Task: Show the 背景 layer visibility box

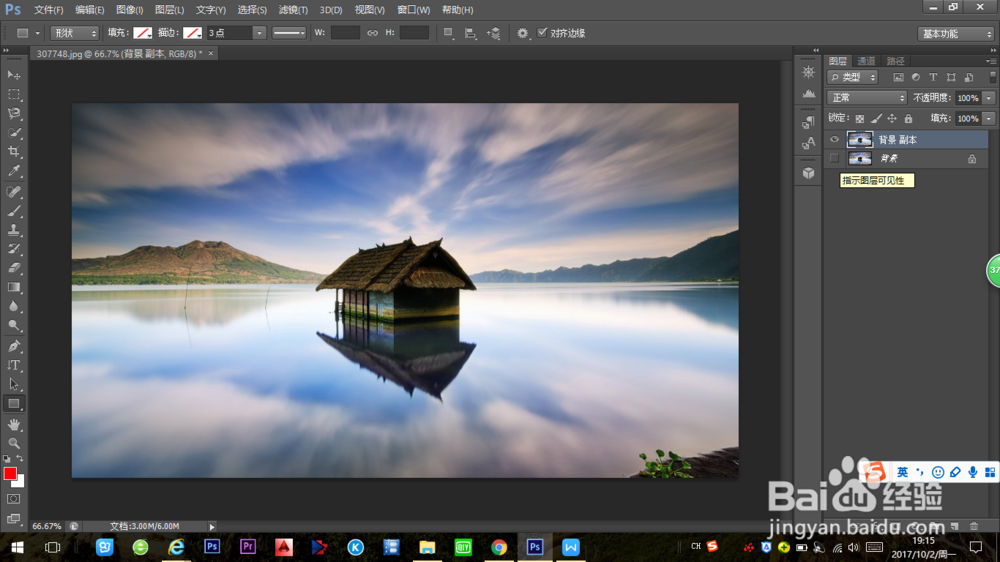Action: [x=834, y=158]
